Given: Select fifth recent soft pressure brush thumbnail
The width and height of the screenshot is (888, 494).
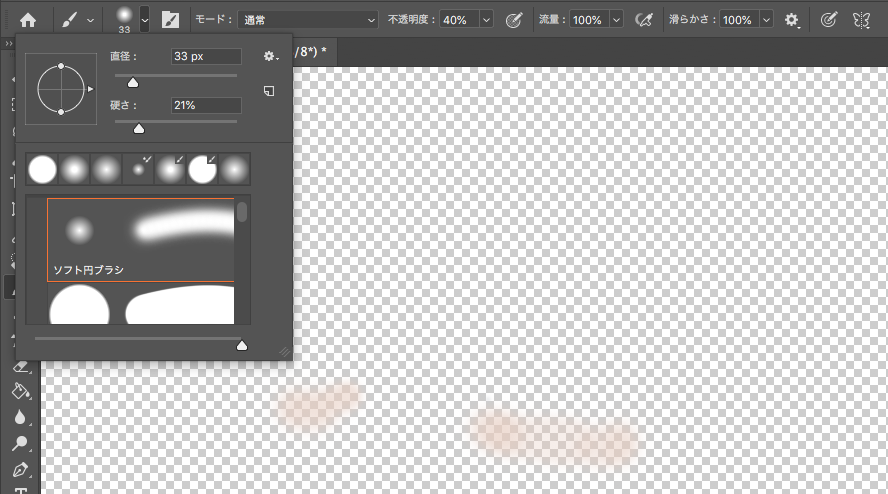Looking at the screenshot, I should point(170,169).
